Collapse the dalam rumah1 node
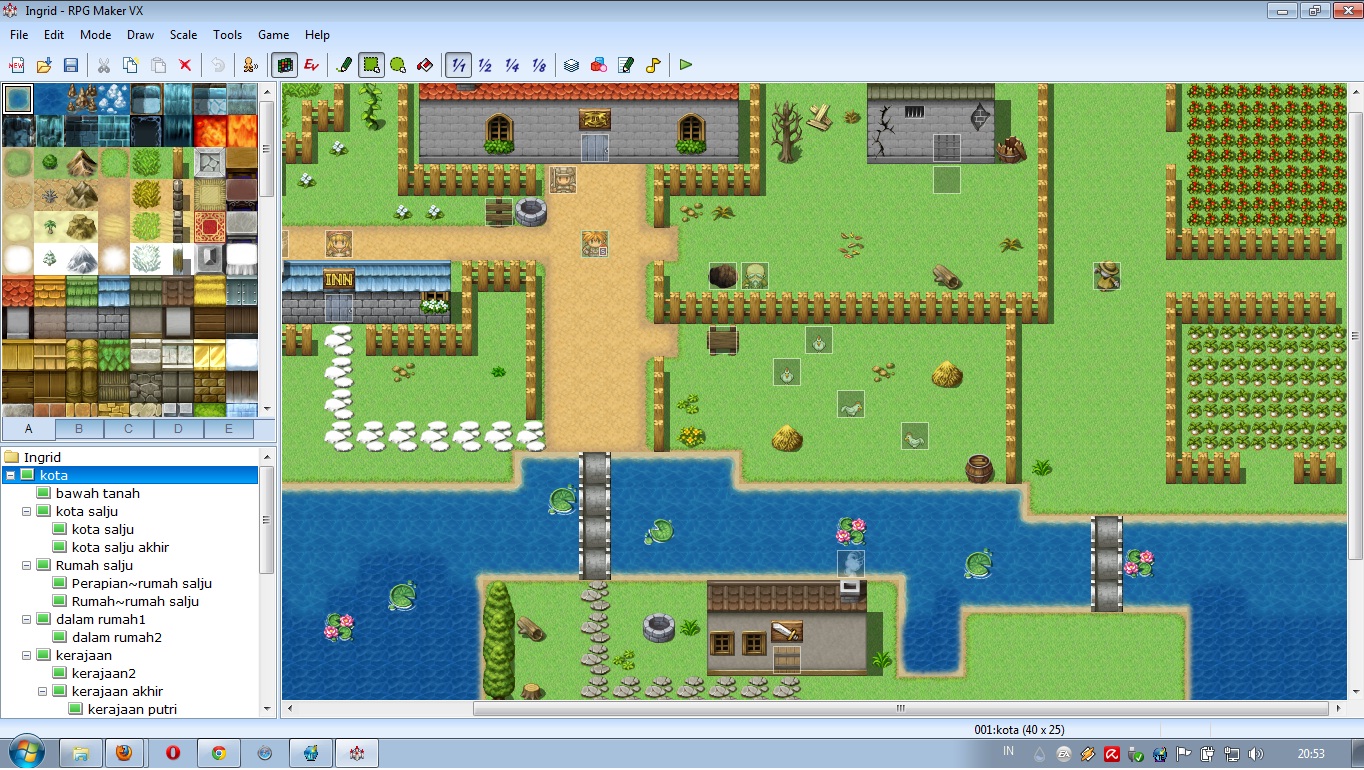Screen dimensions: 1364x770 (x=27, y=619)
